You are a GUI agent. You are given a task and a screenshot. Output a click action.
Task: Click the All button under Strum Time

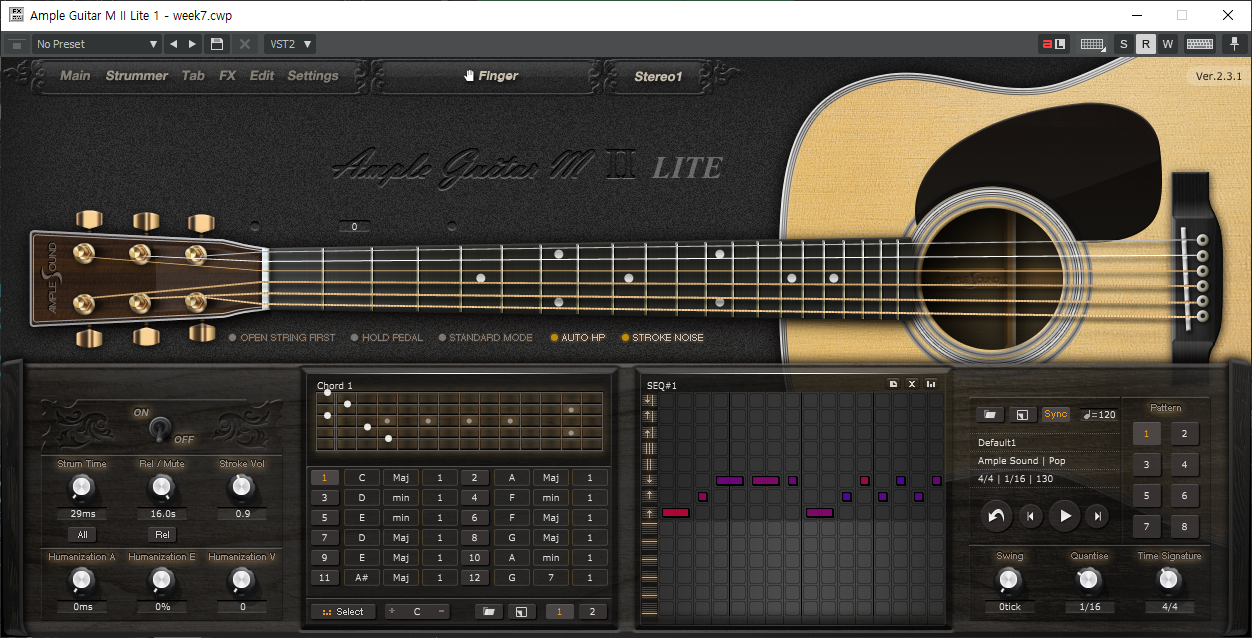pos(82,535)
